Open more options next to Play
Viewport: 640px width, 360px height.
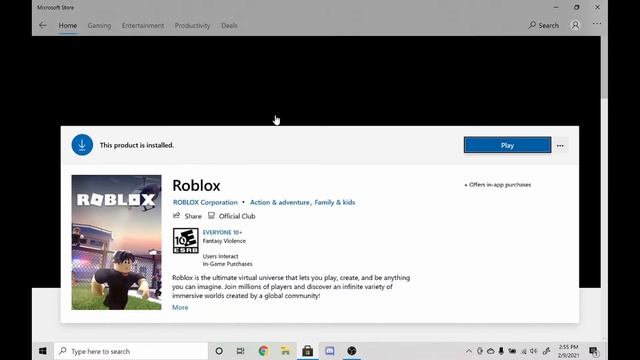pyautogui.click(x=560, y=145)
